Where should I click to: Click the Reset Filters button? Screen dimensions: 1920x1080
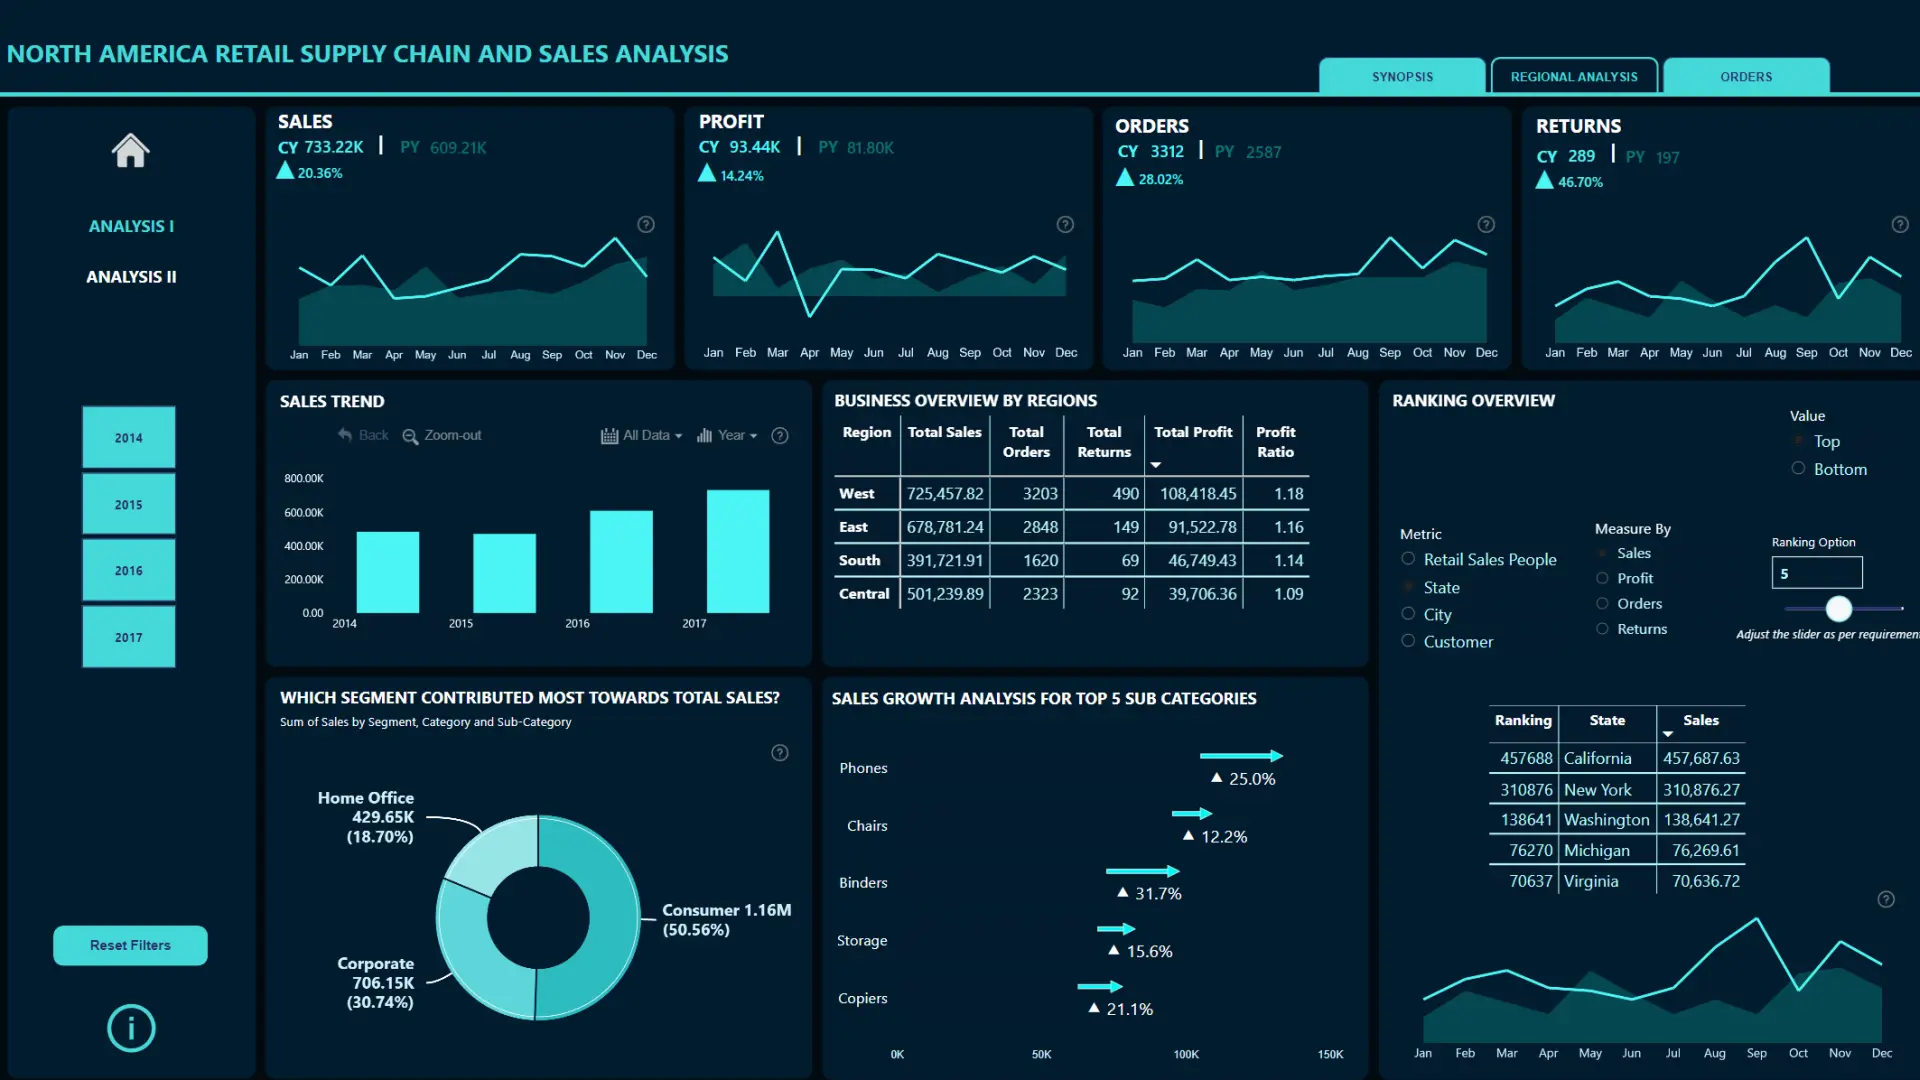tap(130, 945)
